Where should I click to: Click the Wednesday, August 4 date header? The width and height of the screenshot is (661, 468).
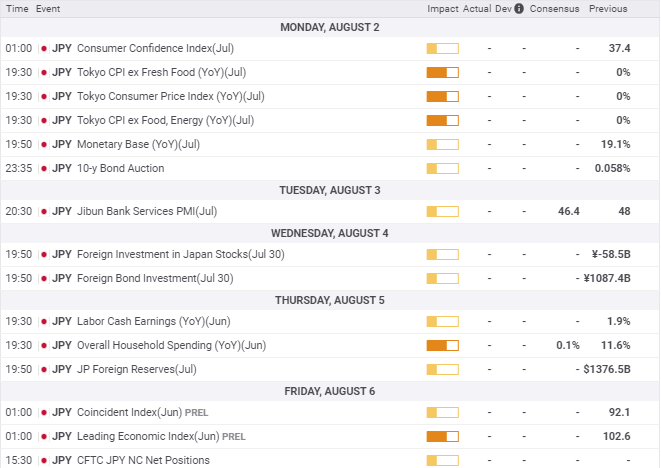[x=330, y=233]
